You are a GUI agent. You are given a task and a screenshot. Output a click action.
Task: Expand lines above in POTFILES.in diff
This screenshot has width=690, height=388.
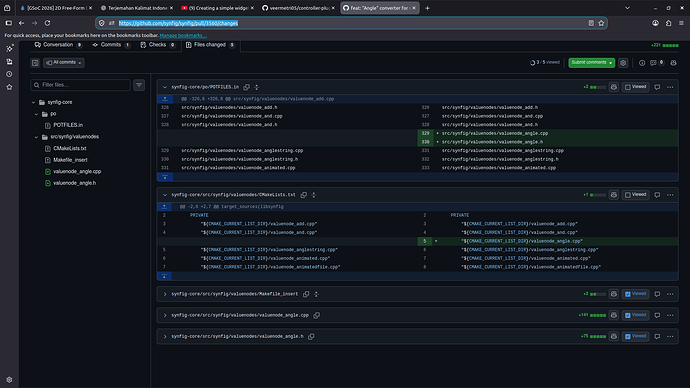tap(165, 99)
